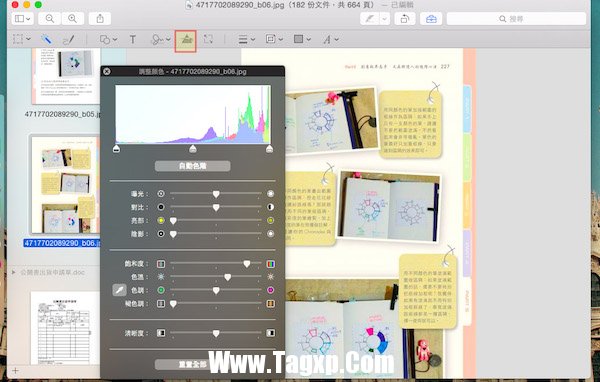Toggle the Markup toolbox button
This screenshot has height=382, width=600.
pos(431,19)
